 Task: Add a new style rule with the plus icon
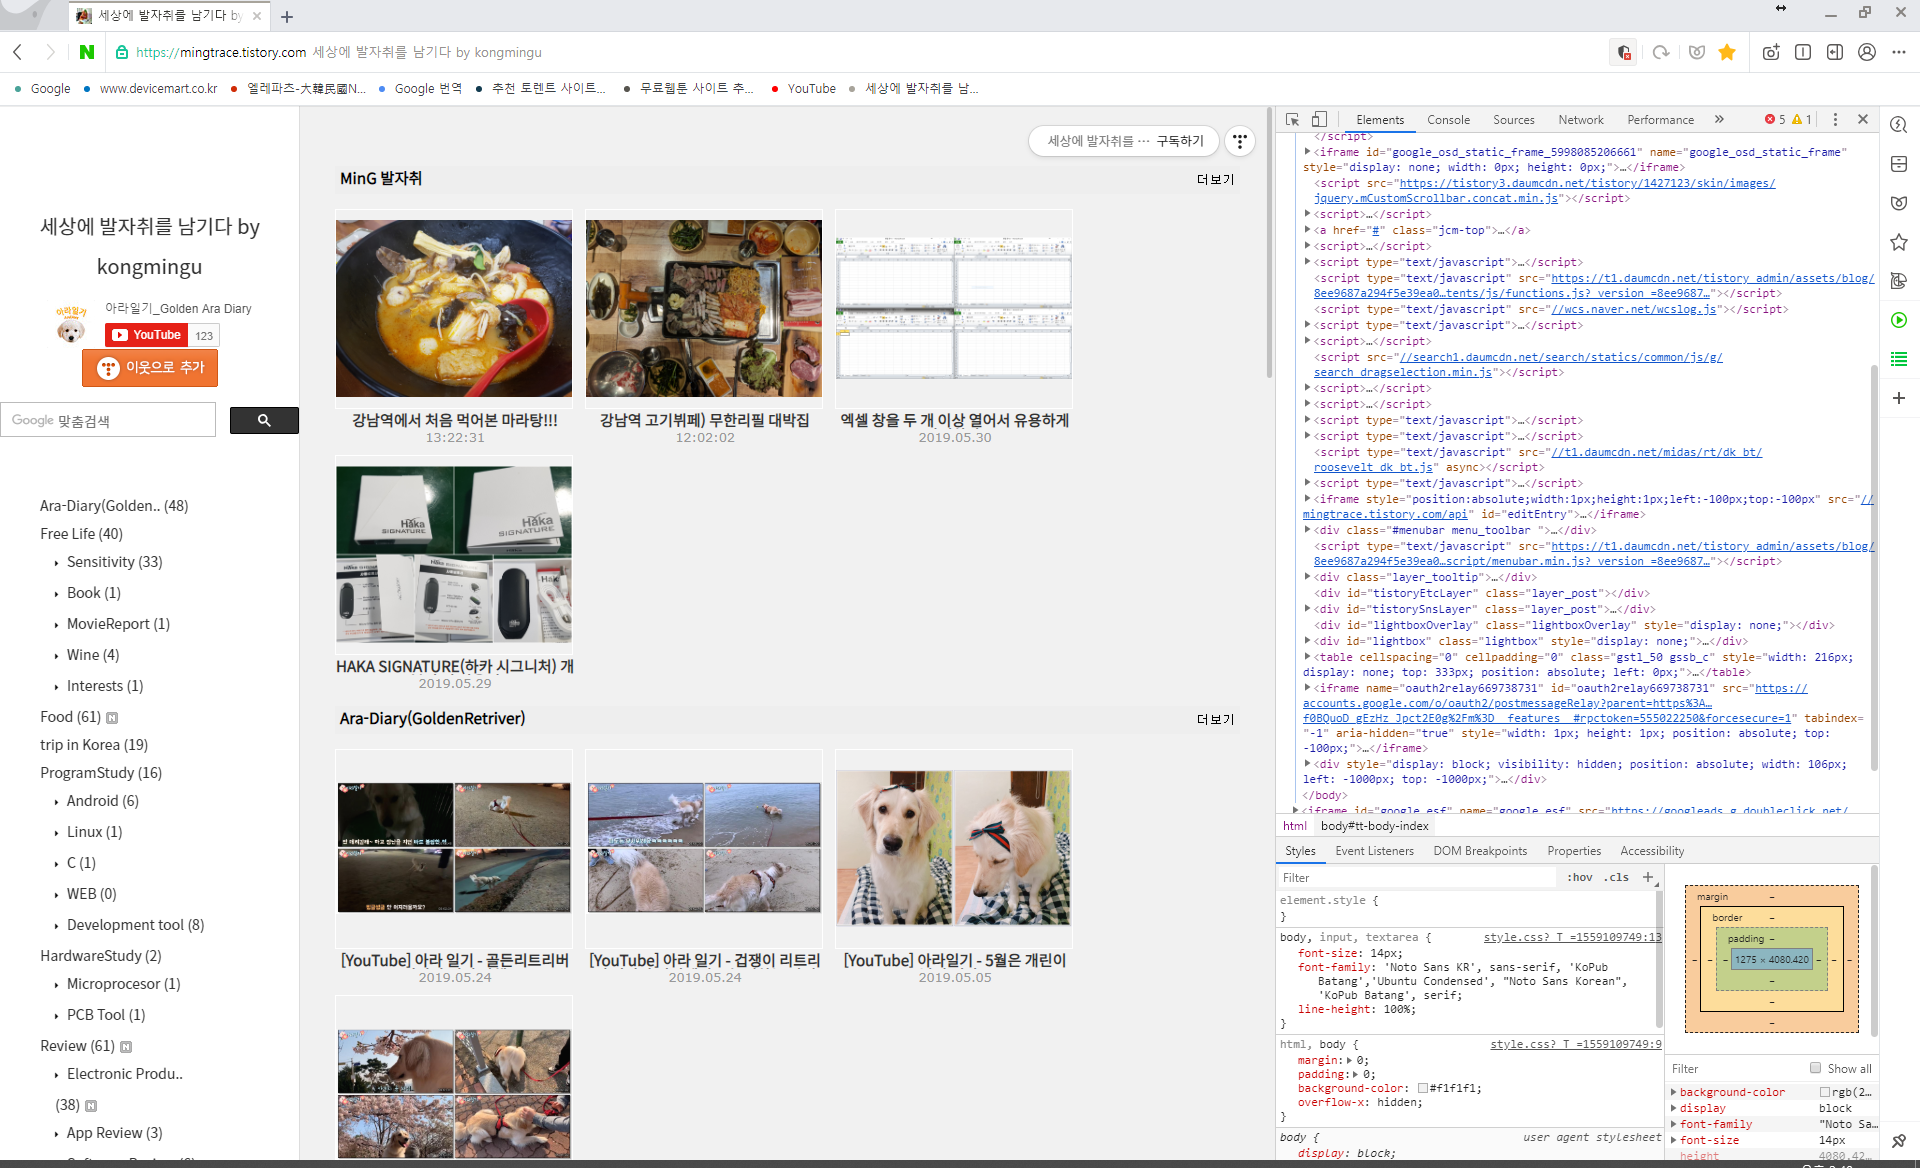(1648, 877)
